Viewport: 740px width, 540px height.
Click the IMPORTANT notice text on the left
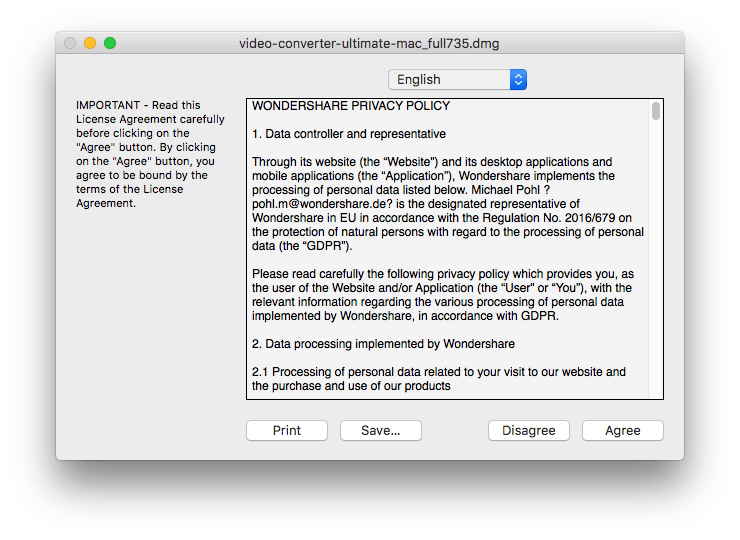[x=150, y=154]
